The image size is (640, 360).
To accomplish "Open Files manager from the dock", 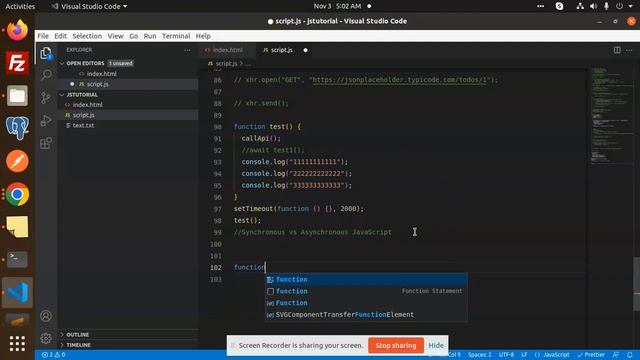I will [x=17, y=96].
